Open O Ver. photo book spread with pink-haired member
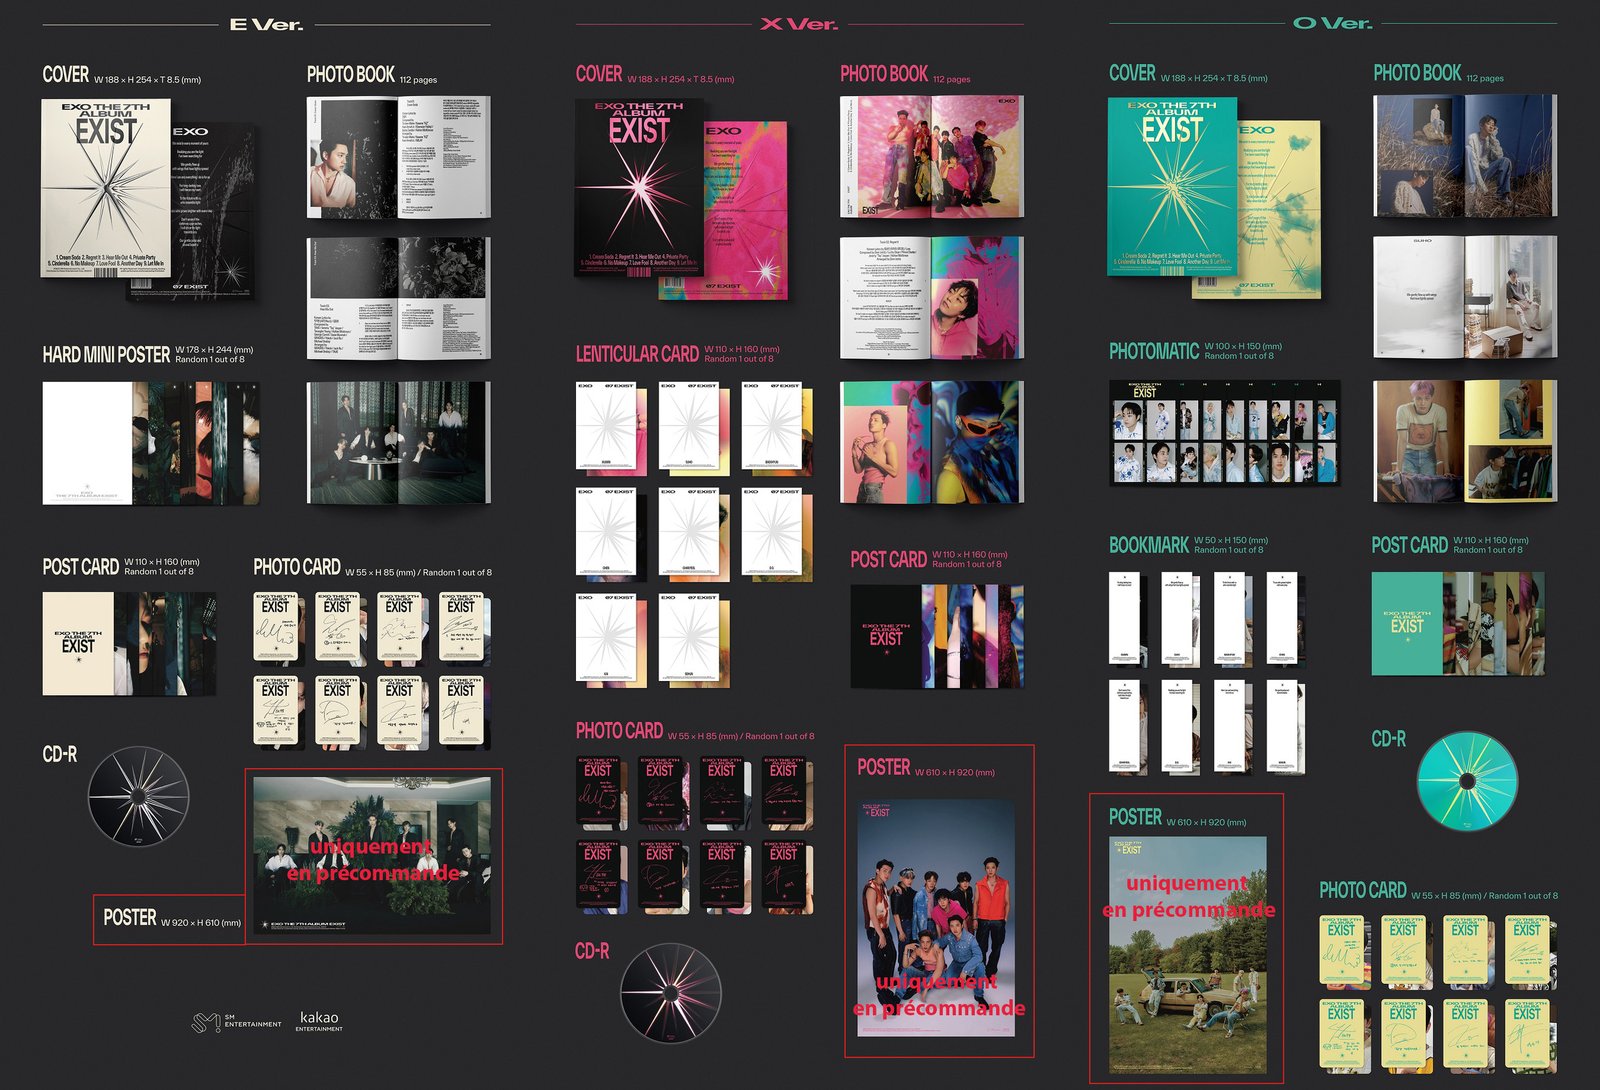 coord(1465,441)
